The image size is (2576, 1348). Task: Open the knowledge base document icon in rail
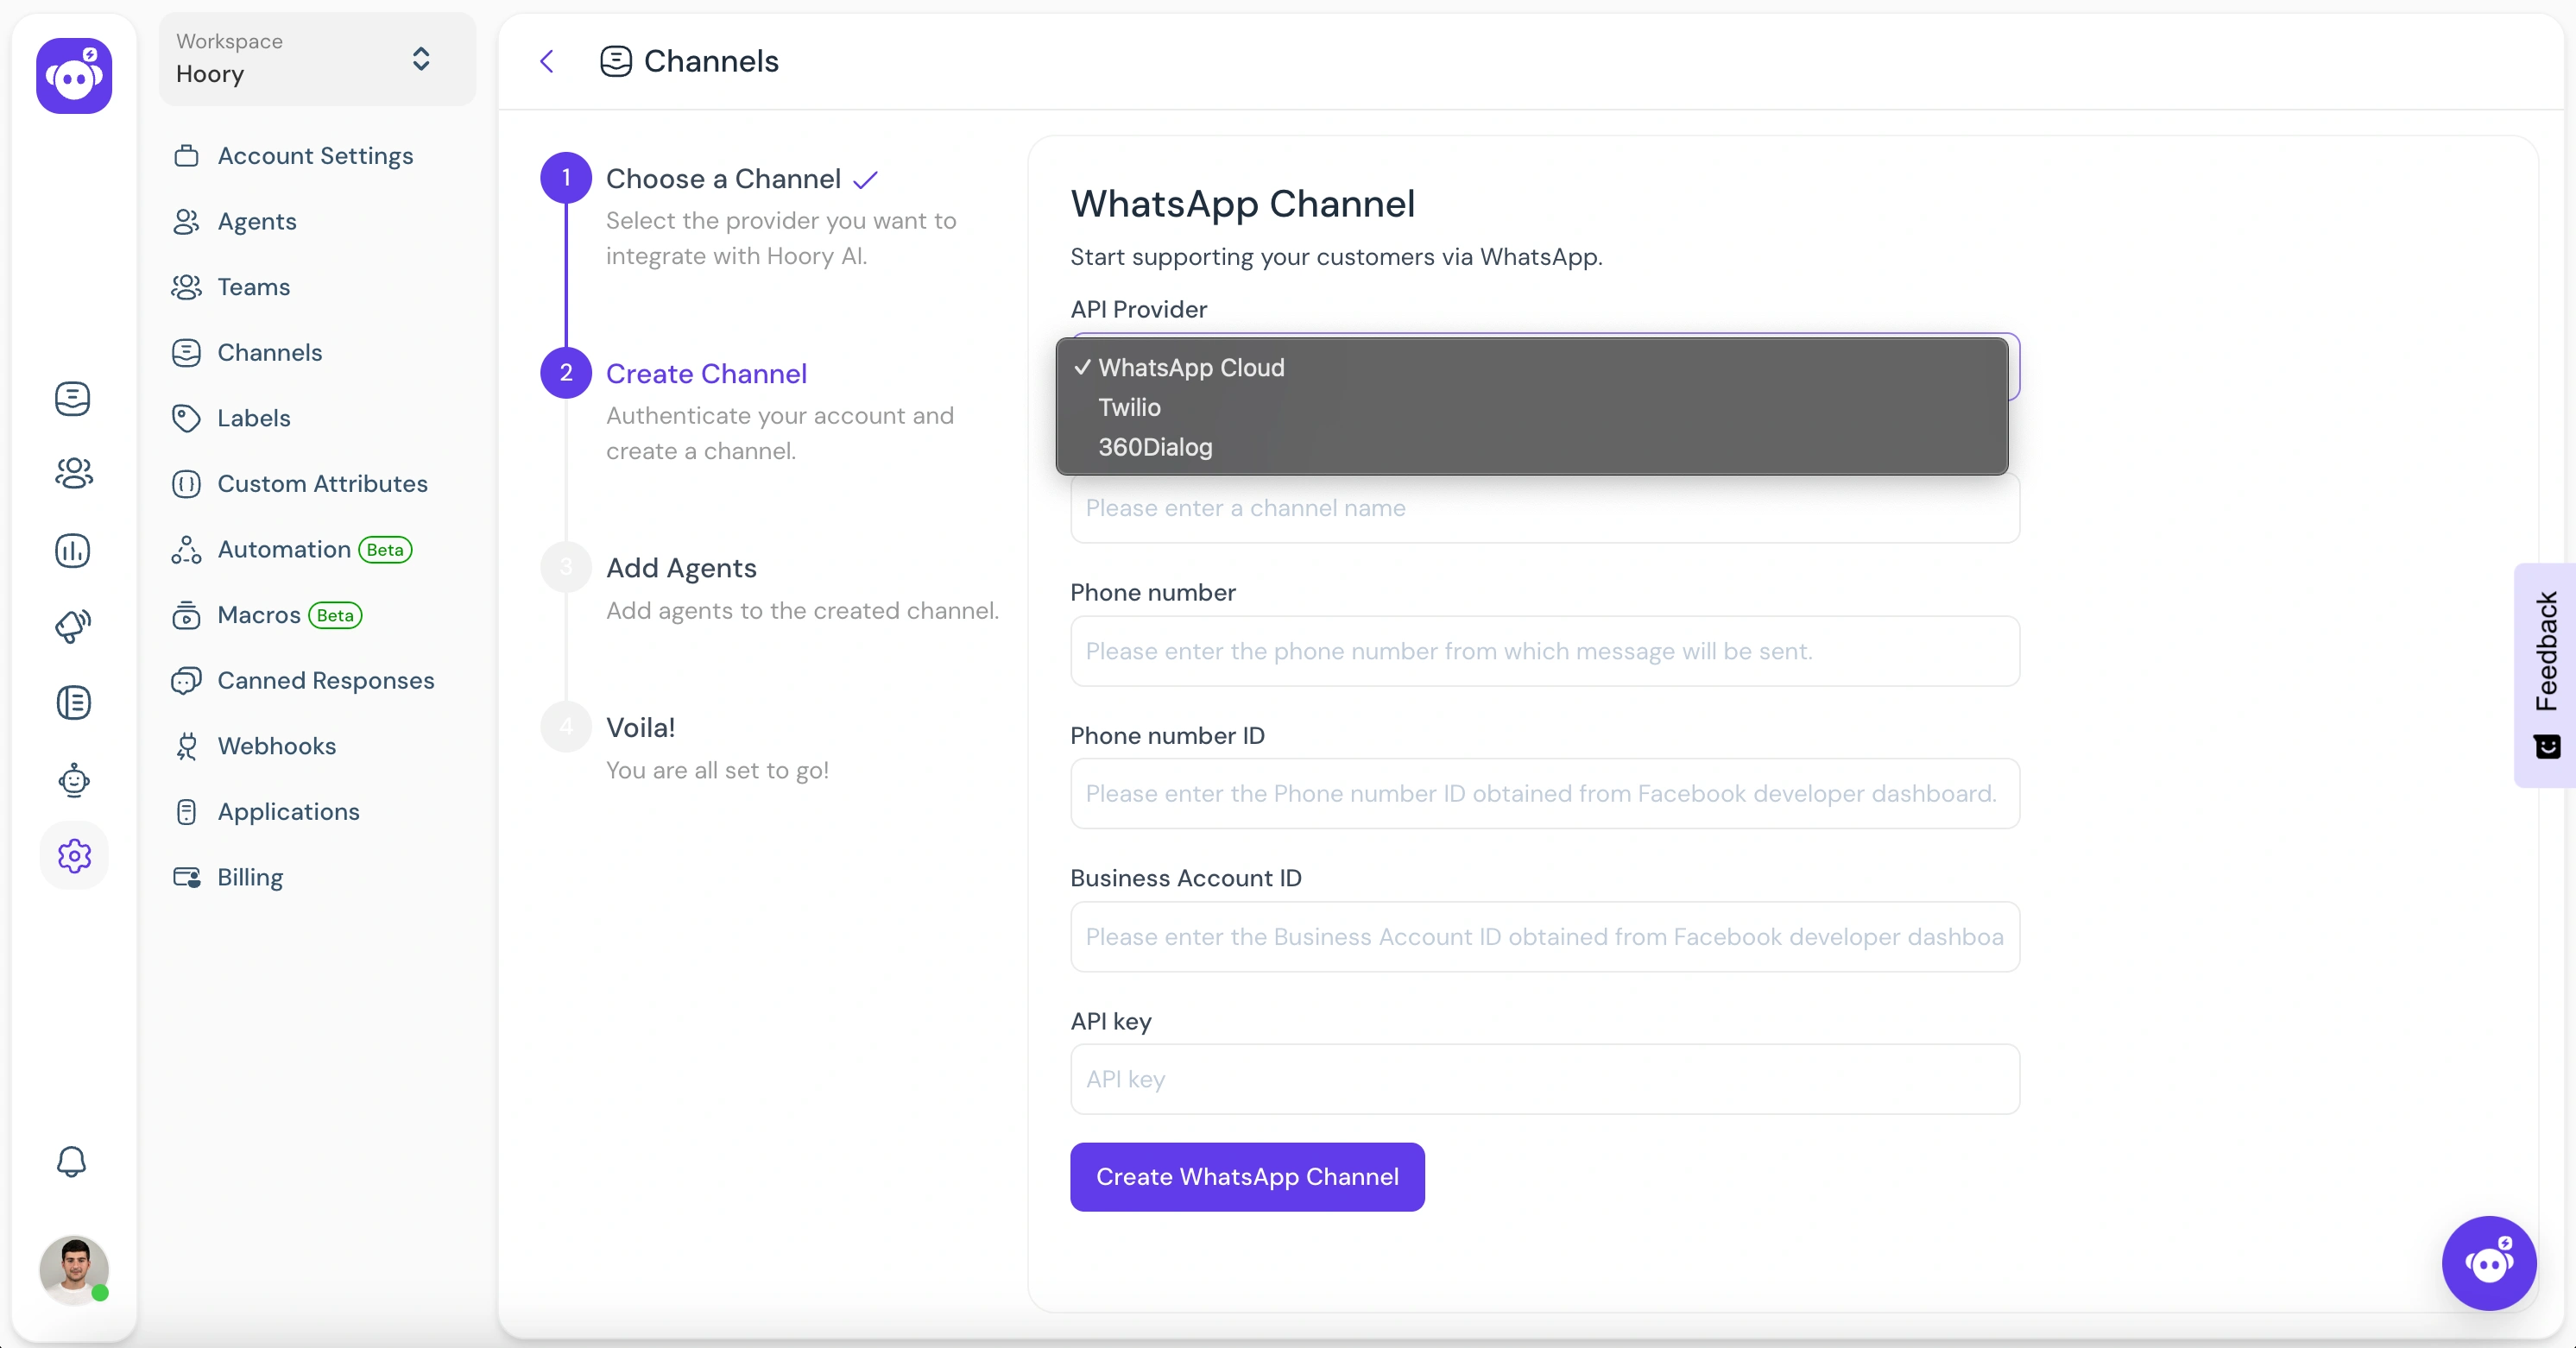[x=73, y=703]
